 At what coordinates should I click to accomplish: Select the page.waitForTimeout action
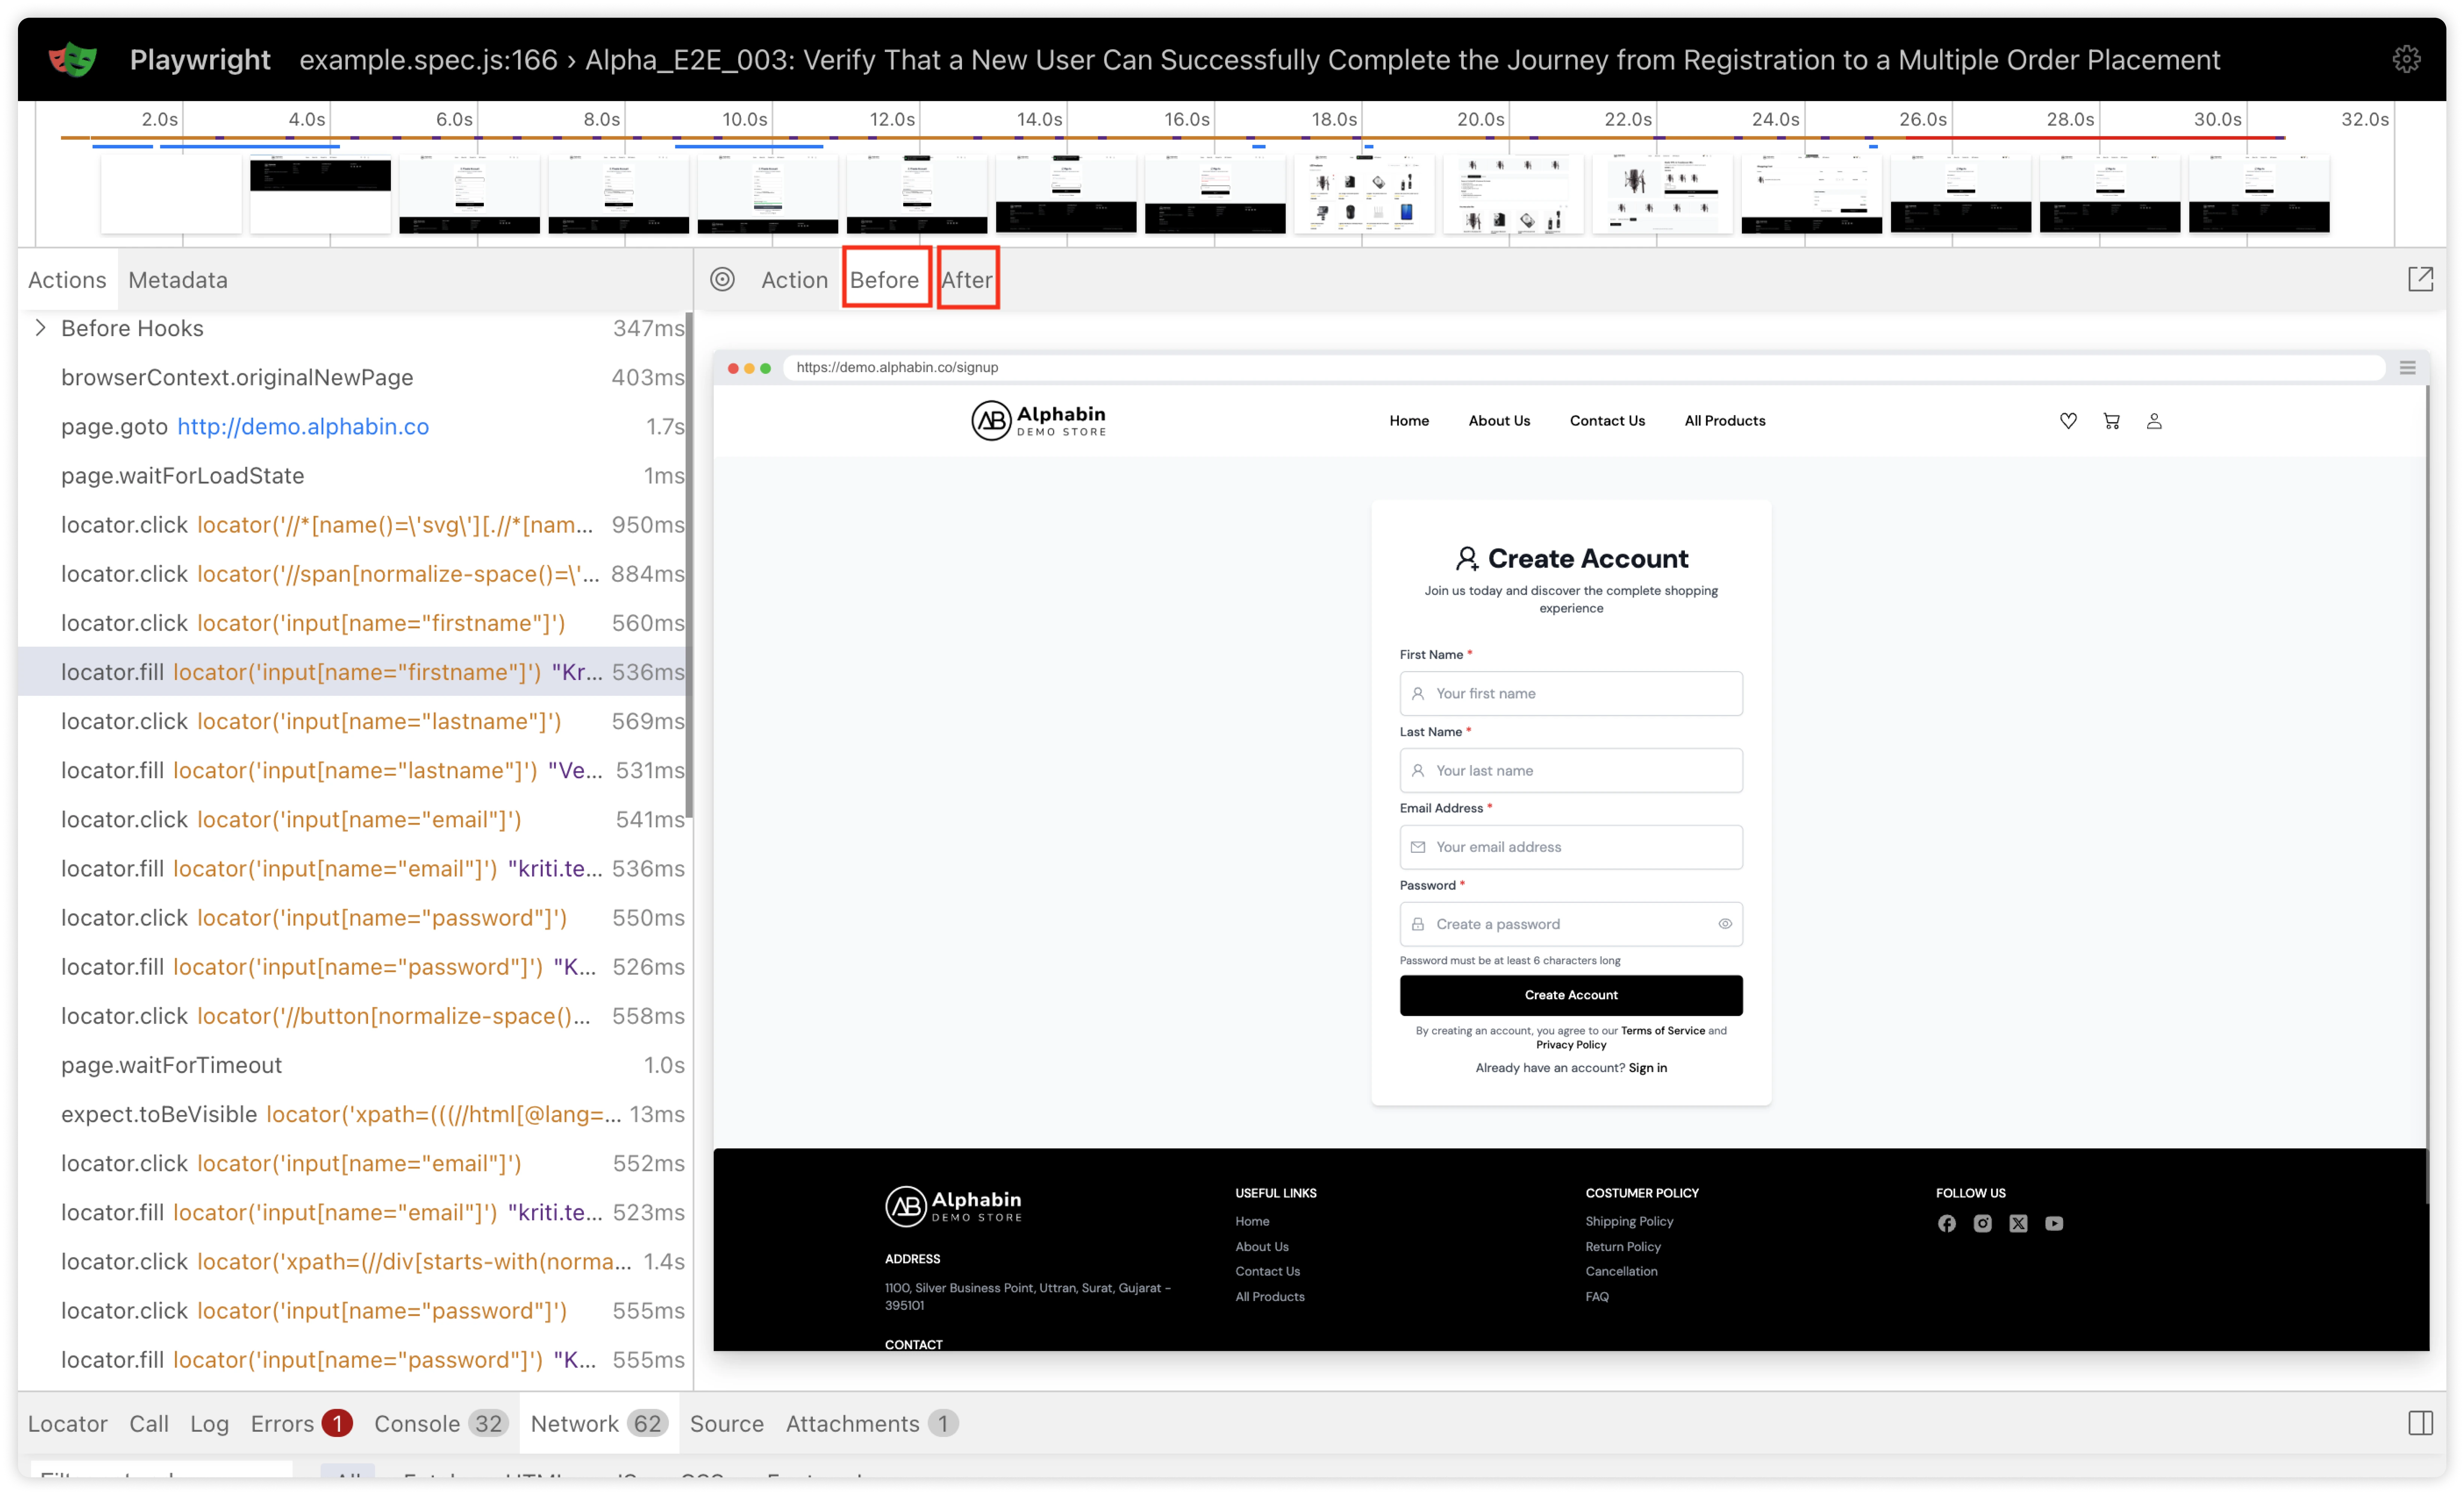coord(352,1065)
